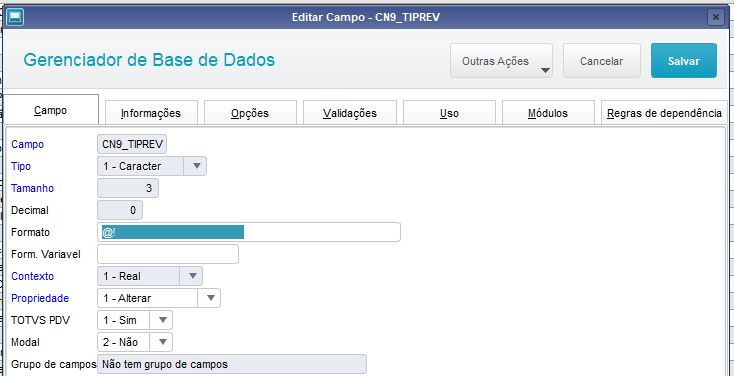The width and height of the screenshot is (734, 376).
Task: Click the Propriedade label
Action: (40, 298)
